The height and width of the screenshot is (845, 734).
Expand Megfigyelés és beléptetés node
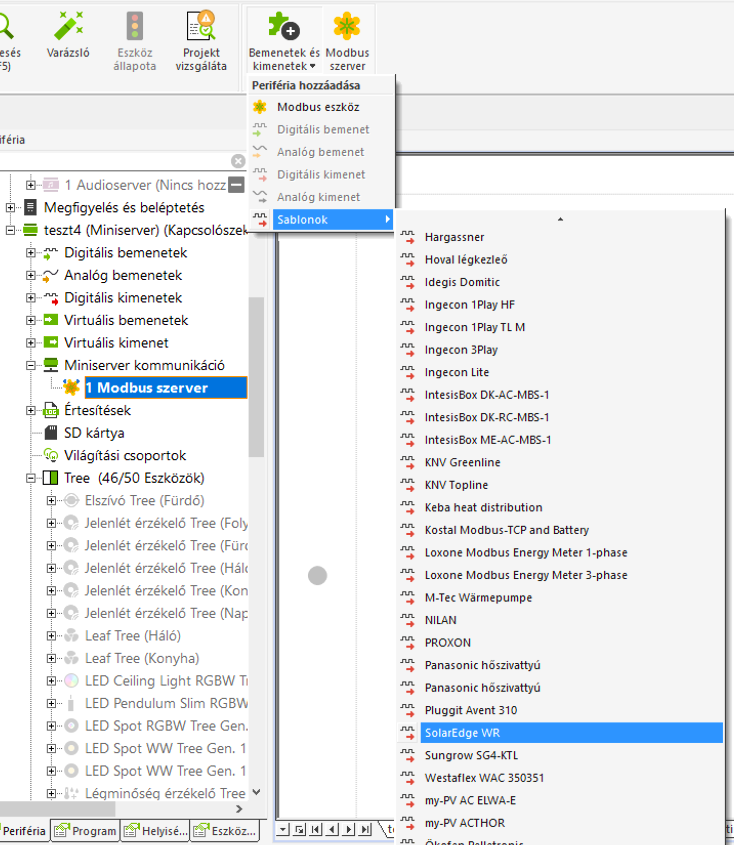(10, 207)
